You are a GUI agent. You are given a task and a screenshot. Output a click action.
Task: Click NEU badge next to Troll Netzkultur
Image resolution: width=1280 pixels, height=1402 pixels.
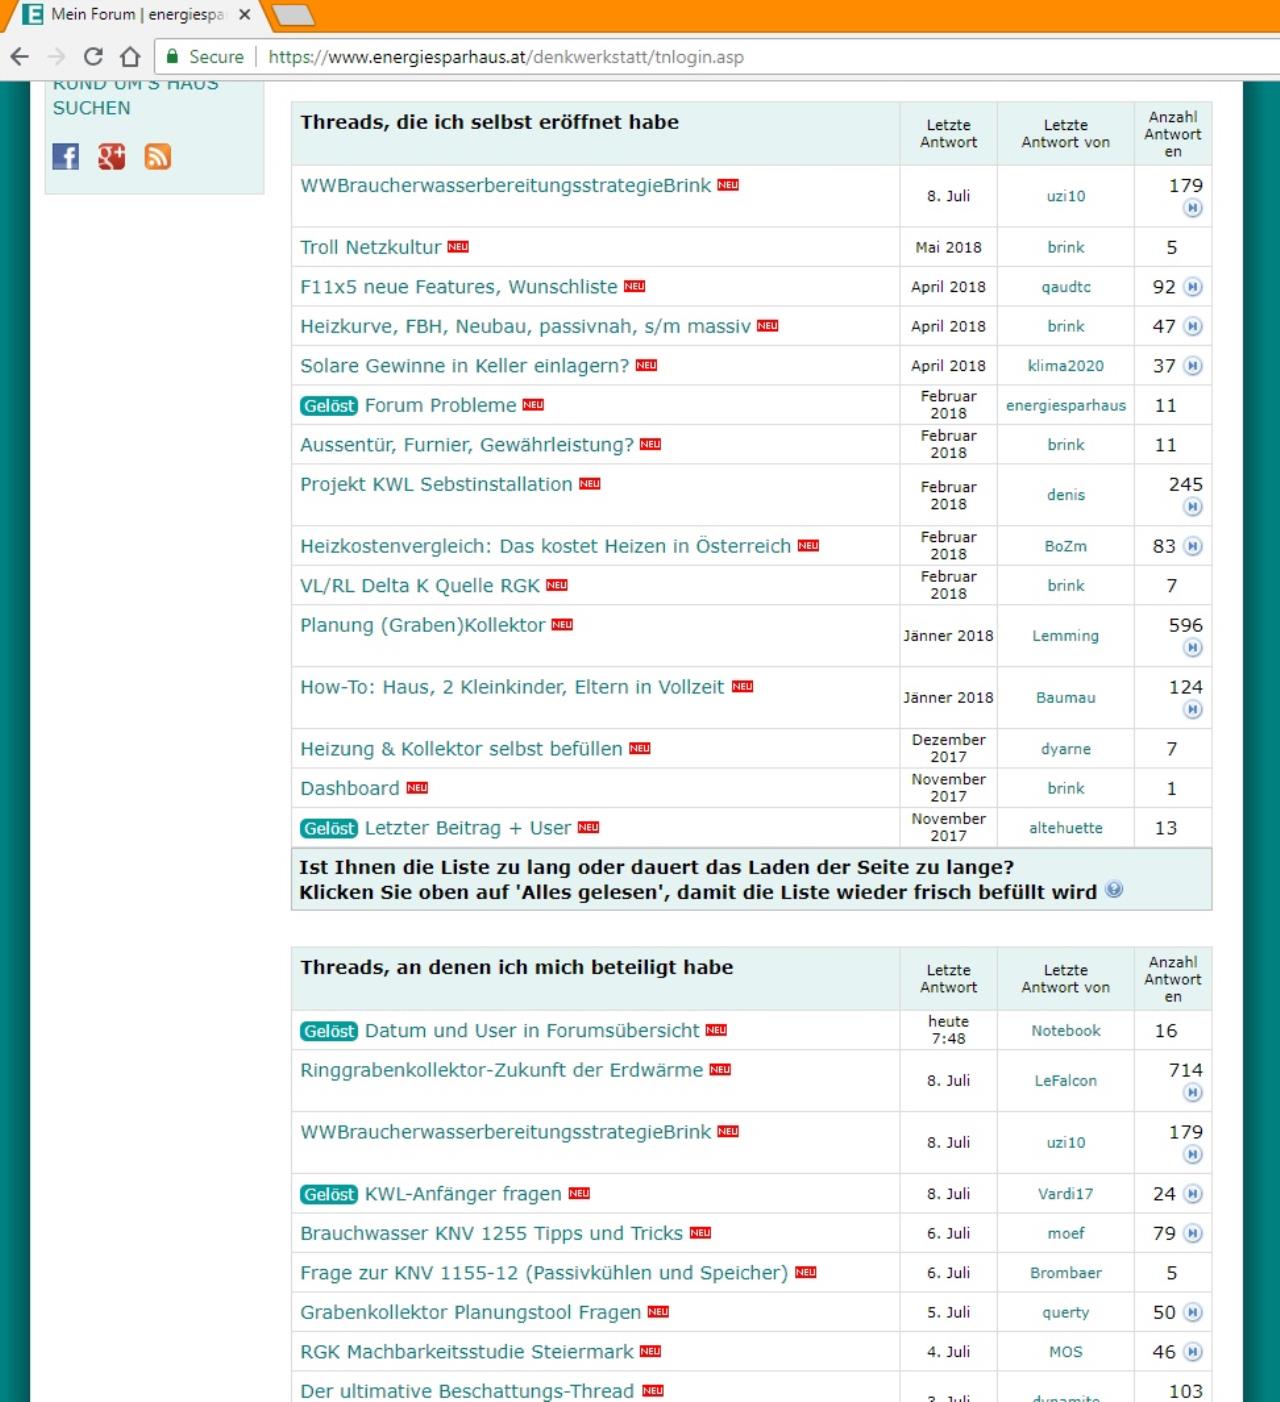[458, 247]
